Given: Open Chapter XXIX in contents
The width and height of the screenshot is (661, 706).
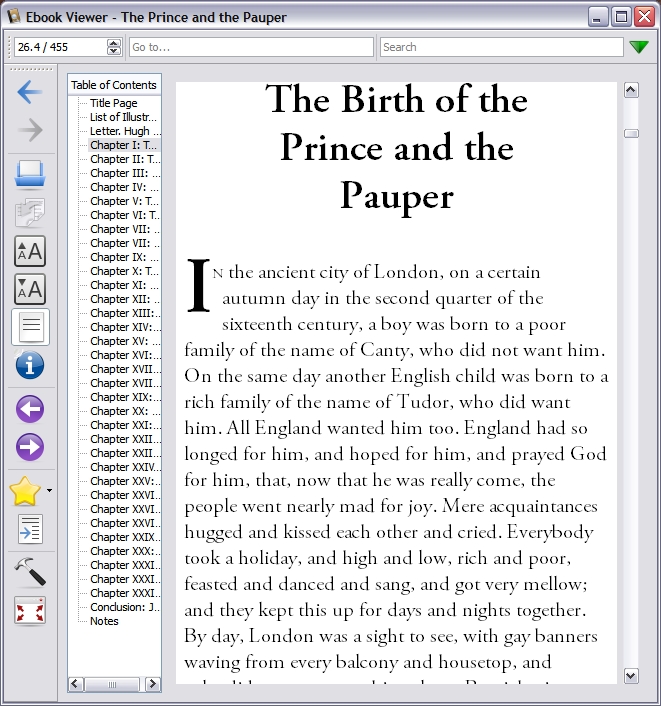Looking at the screenshot, I should click(125, 537).
